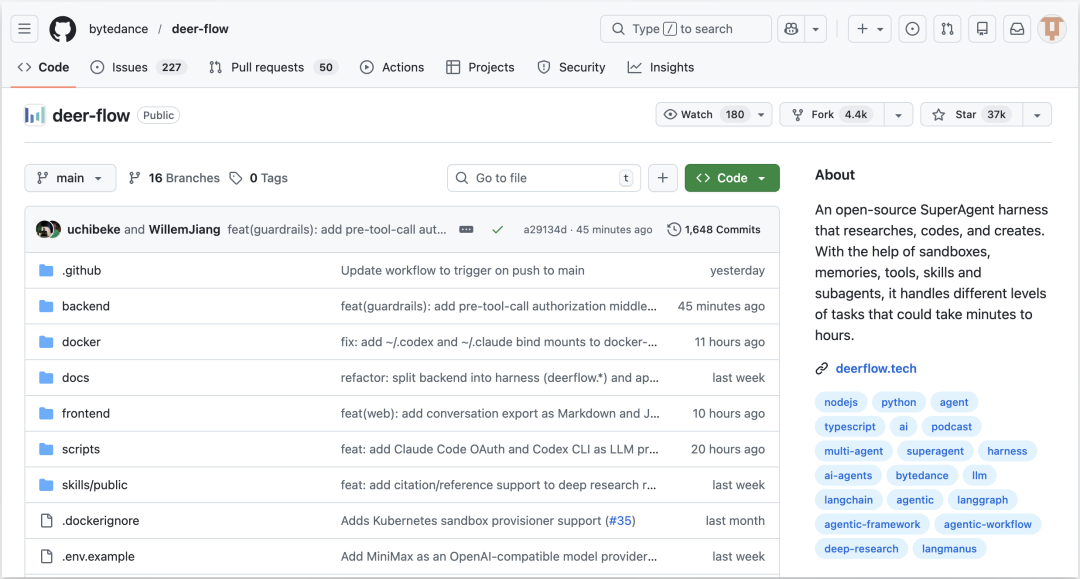View the 1,648 Commits history
1080x579 pixels.
click(x=714, y=230)
